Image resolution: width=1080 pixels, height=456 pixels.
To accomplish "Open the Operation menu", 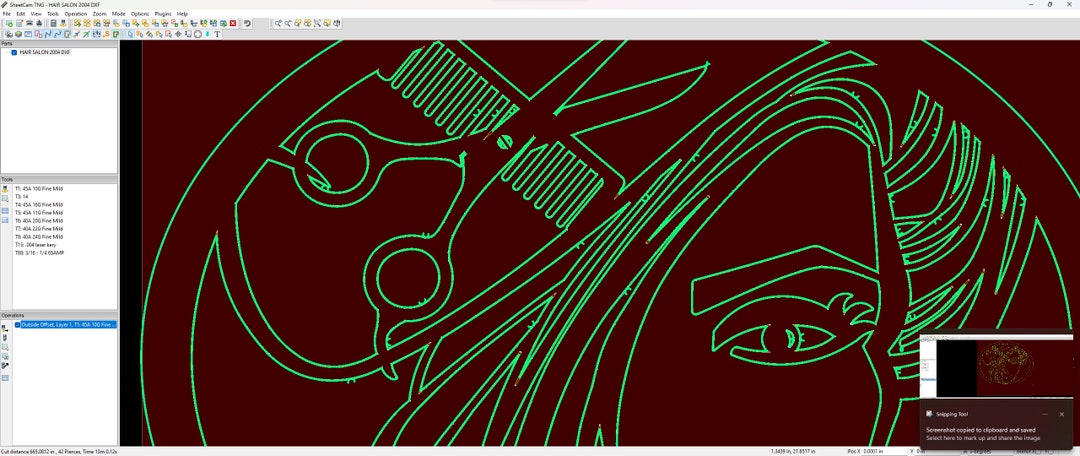I will pyautogui.click(x=76, y=14).
